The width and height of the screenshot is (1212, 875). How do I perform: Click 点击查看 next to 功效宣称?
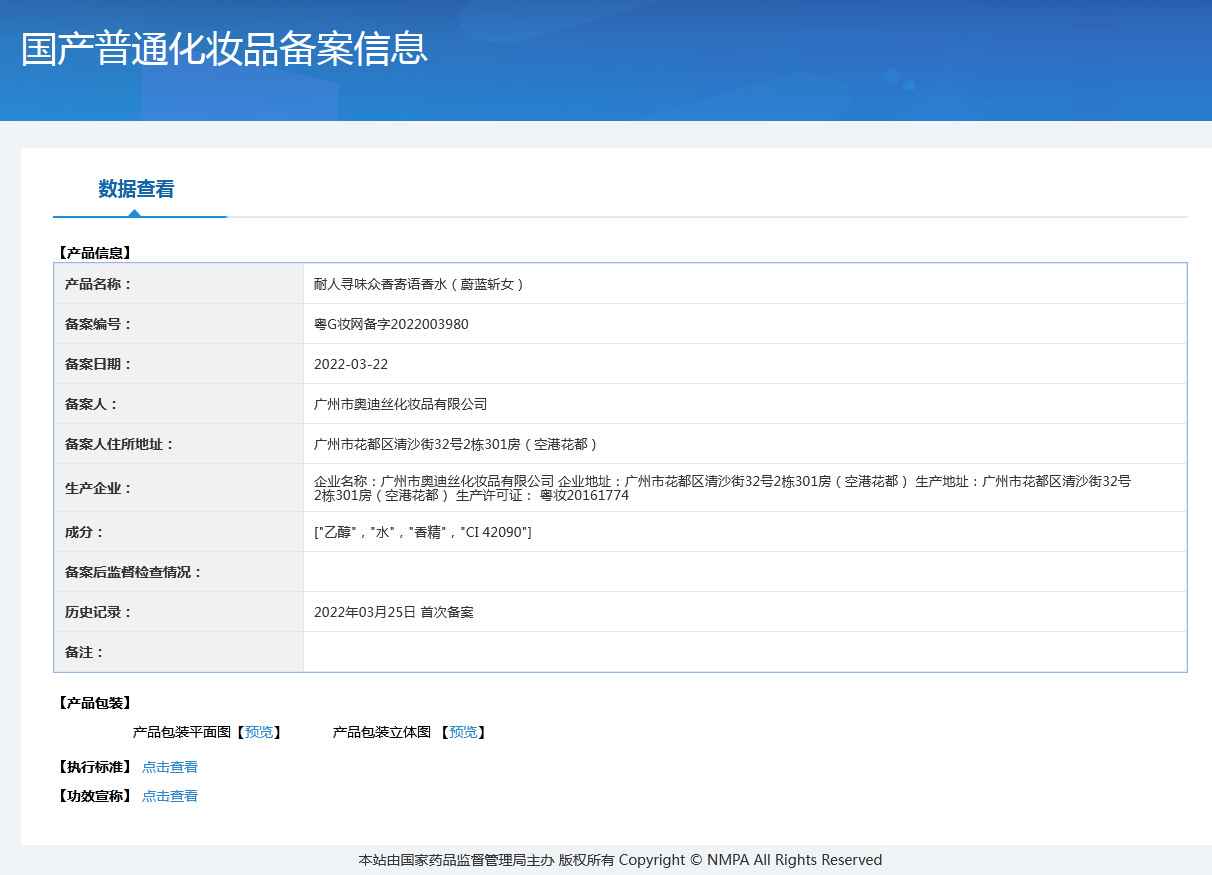pyautogui.click(x=169, y=796)
